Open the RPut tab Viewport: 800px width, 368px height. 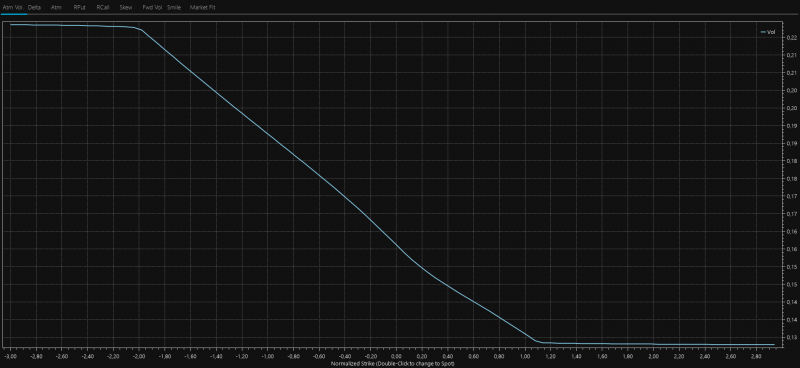[80, 8]
